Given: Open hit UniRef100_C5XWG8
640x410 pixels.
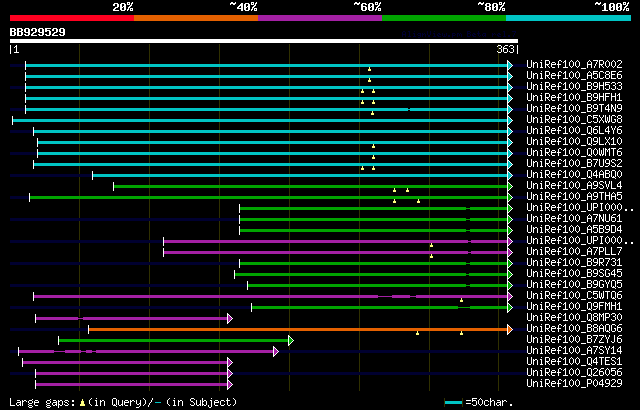Looking at the screenshot, I should tap(574, 119).
